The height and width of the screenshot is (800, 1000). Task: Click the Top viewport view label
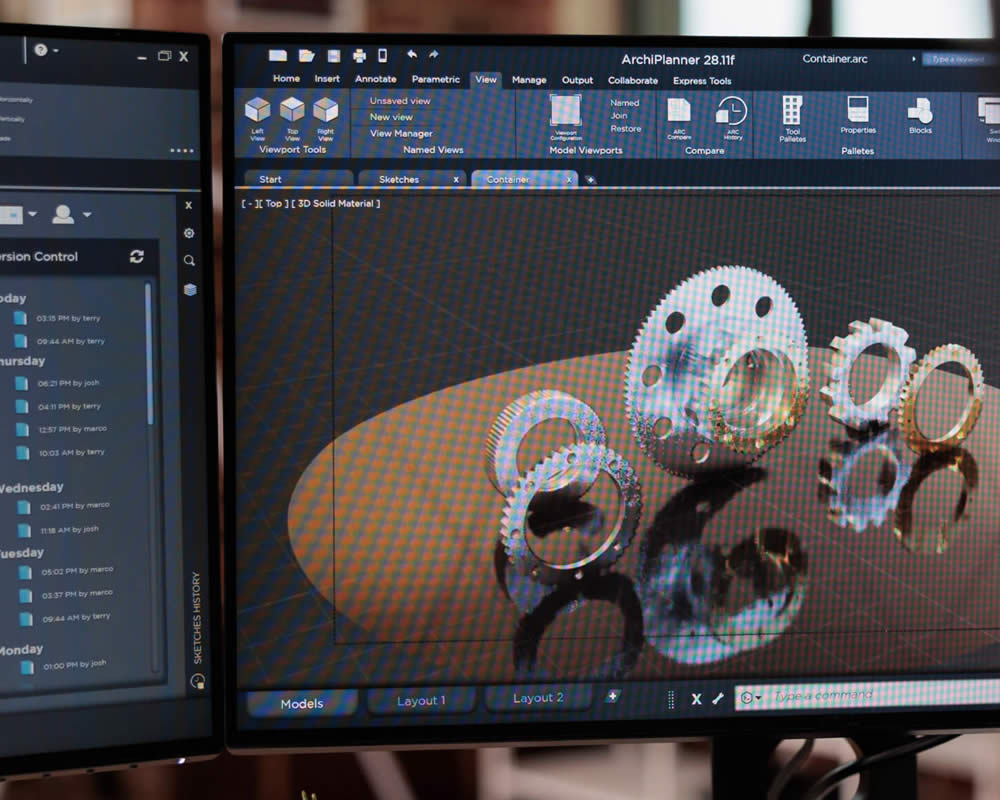[273, 204]
